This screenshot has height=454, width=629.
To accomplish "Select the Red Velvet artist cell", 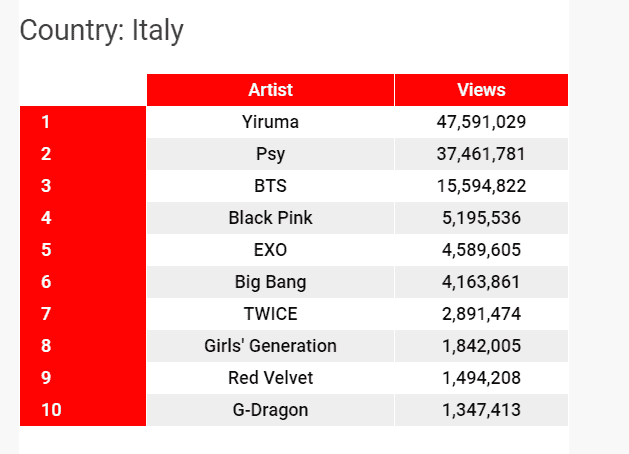I will coord(270,378).
